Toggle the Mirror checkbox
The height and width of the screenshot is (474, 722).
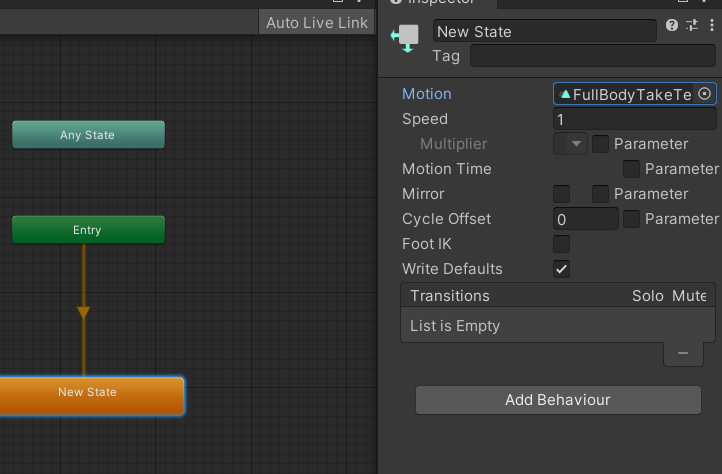(x=561, y=194)
